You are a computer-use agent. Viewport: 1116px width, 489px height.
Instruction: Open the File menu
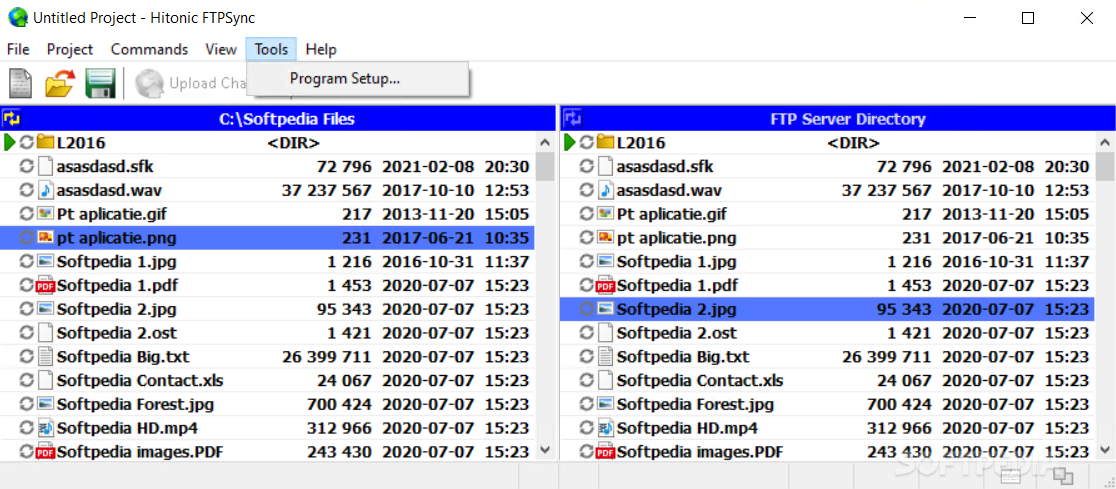tap(19, 49)
